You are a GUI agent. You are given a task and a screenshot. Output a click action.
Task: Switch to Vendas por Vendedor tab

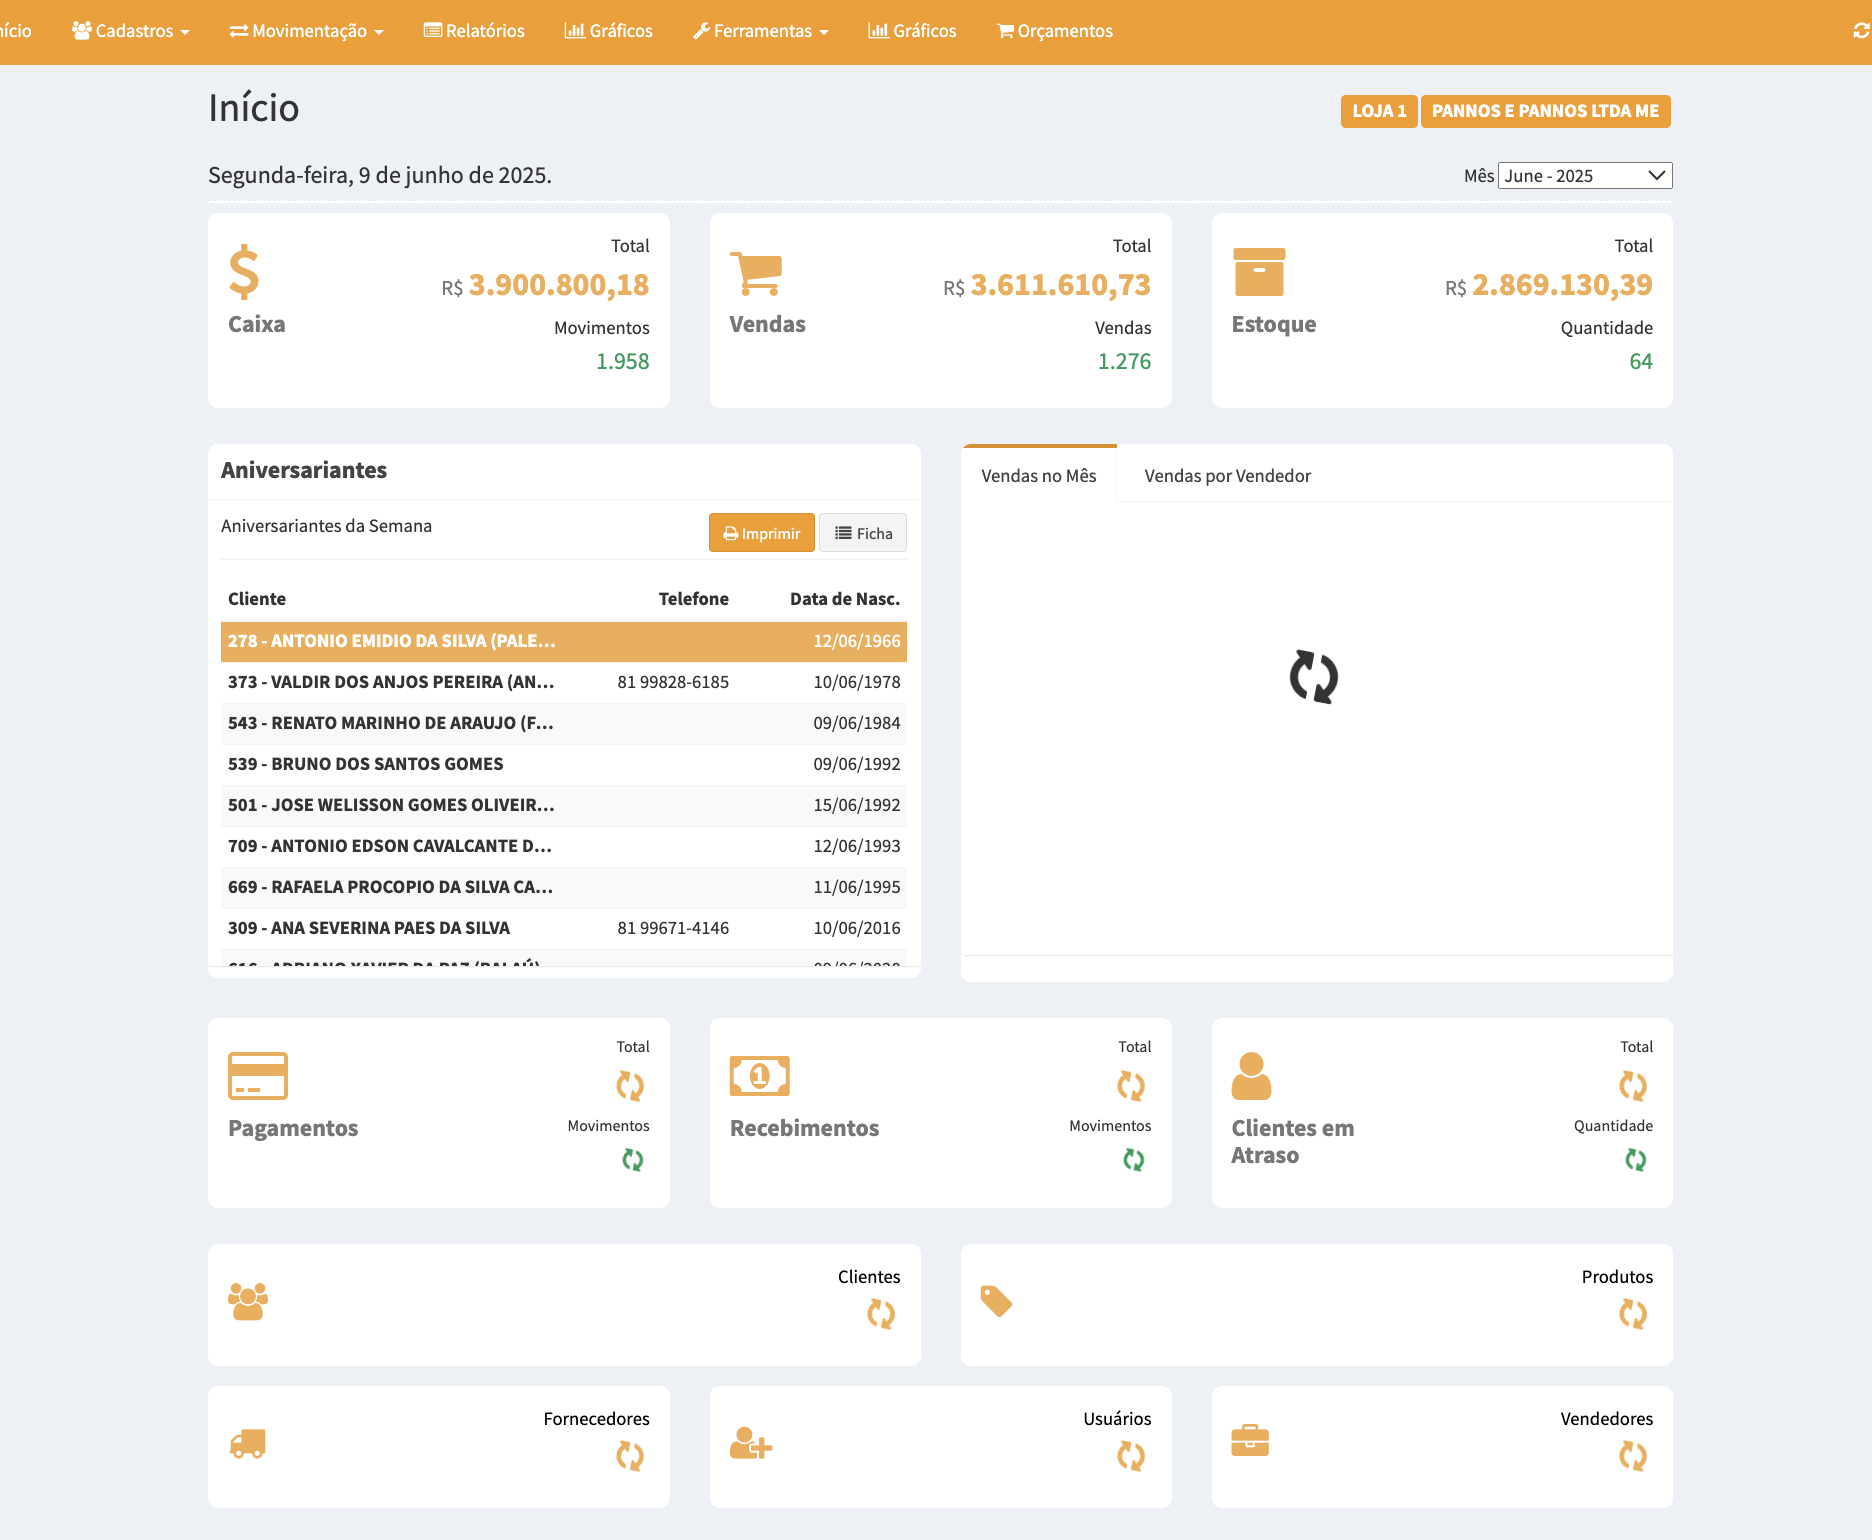(x=1227, y=476)
